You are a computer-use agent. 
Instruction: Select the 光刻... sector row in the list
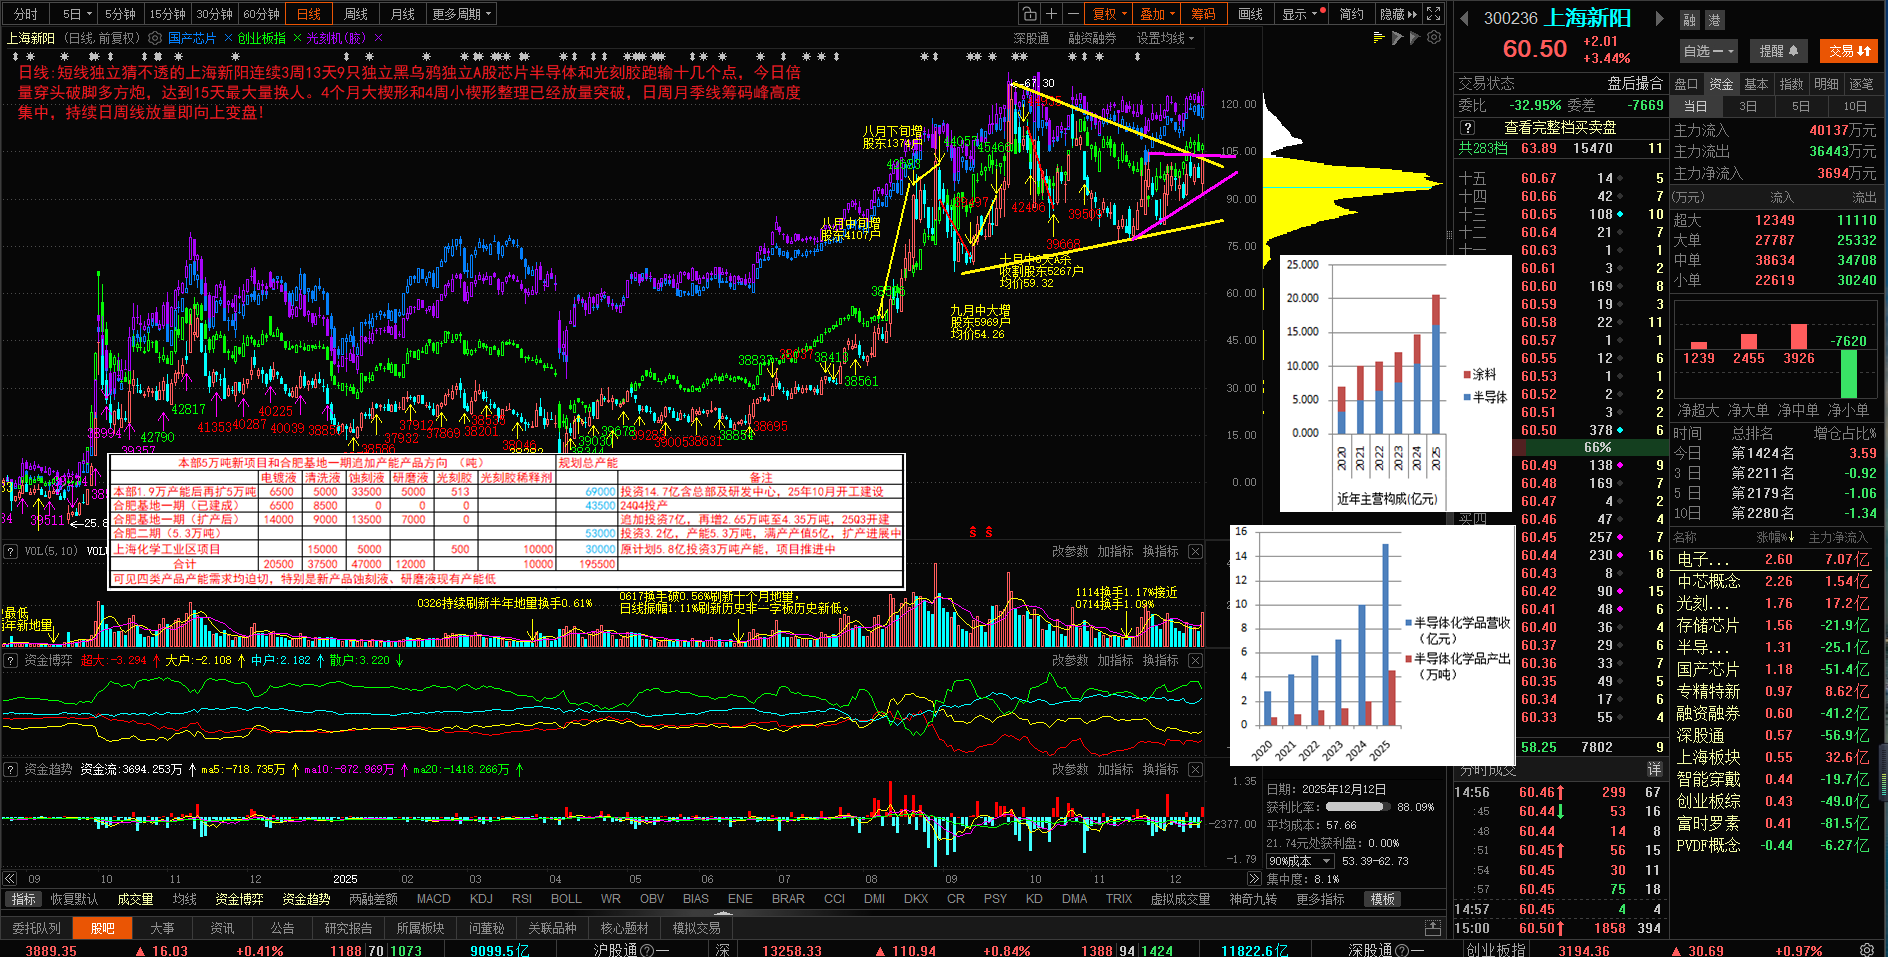(x=1773, y=603)
